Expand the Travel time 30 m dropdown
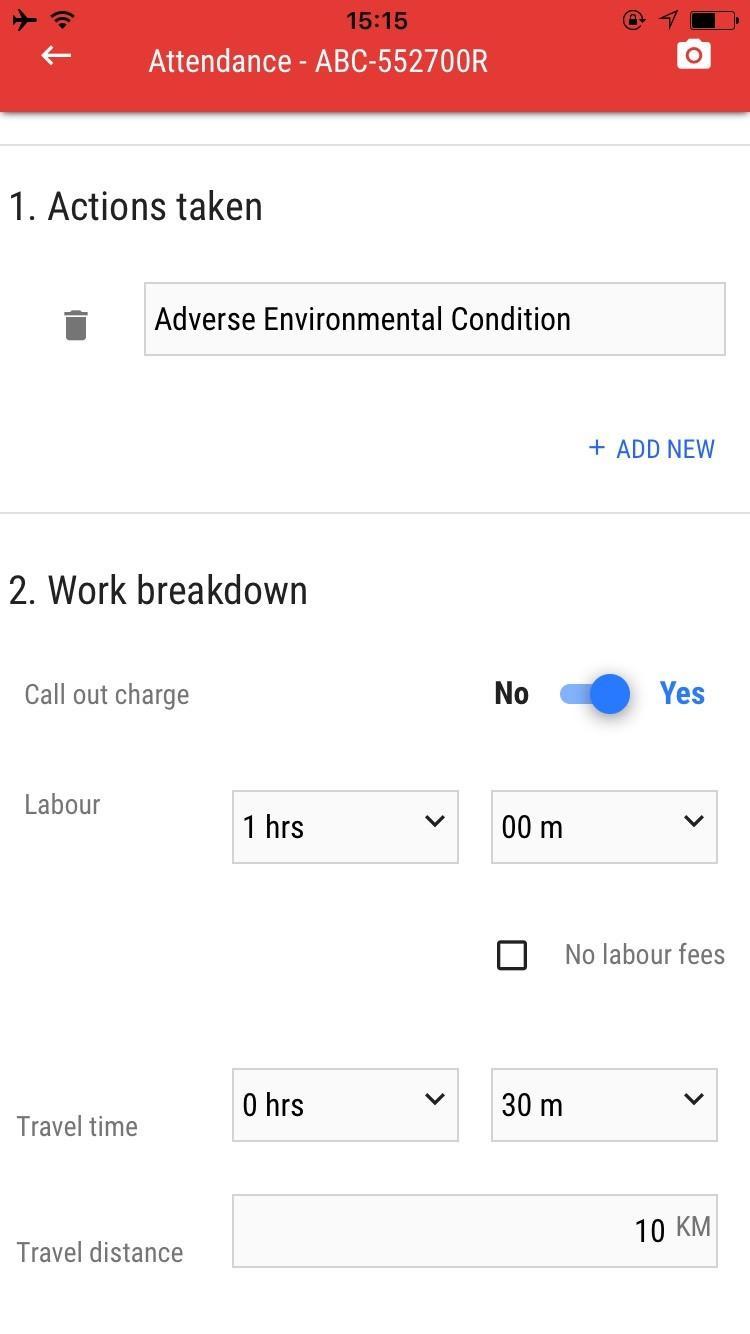The image size is (750, 1334). [604, 1105]
